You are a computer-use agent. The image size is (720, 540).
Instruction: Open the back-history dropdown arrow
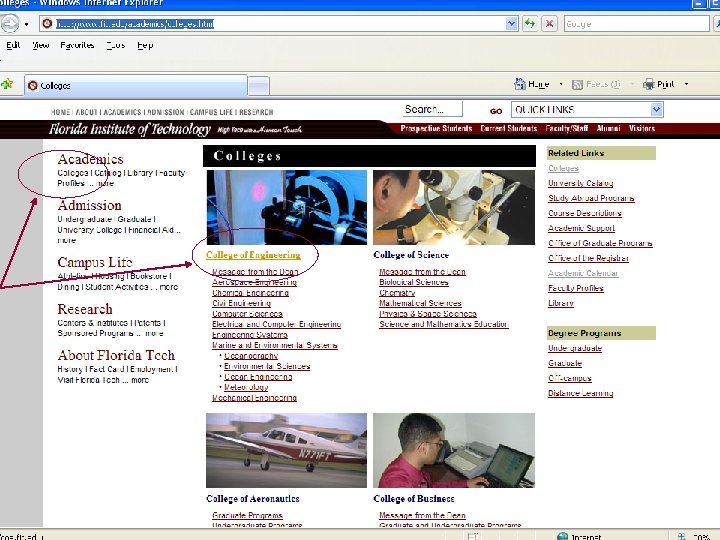click(27, 24)
